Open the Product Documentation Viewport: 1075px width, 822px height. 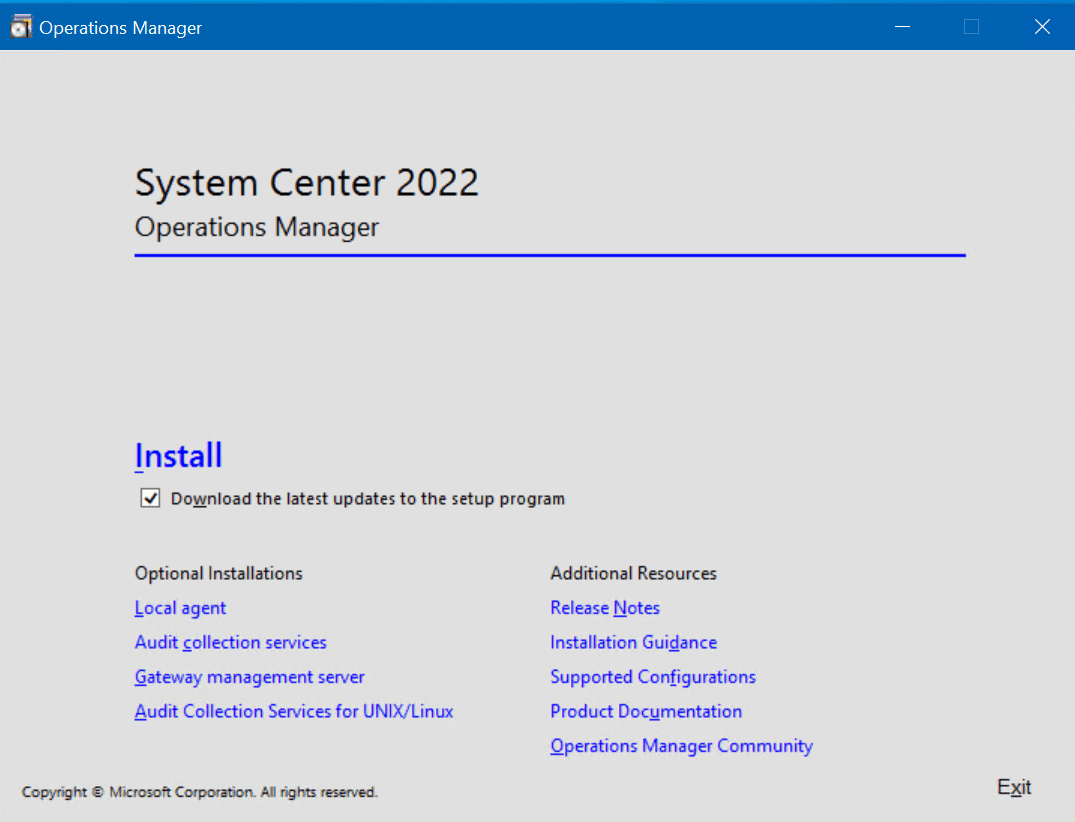point(645,711)
